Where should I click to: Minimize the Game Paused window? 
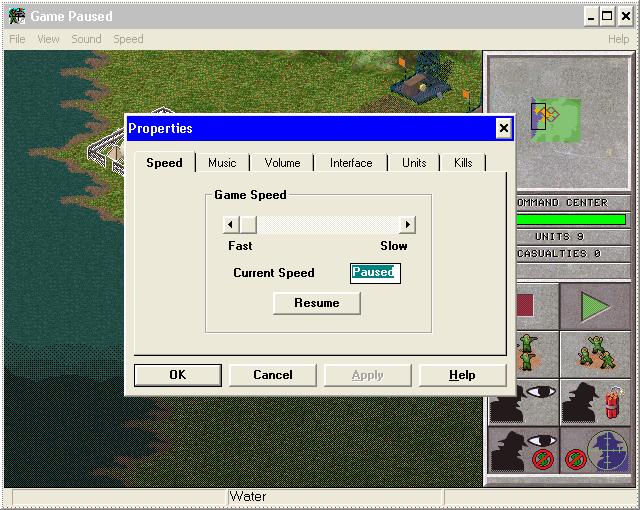coord(591,16)
